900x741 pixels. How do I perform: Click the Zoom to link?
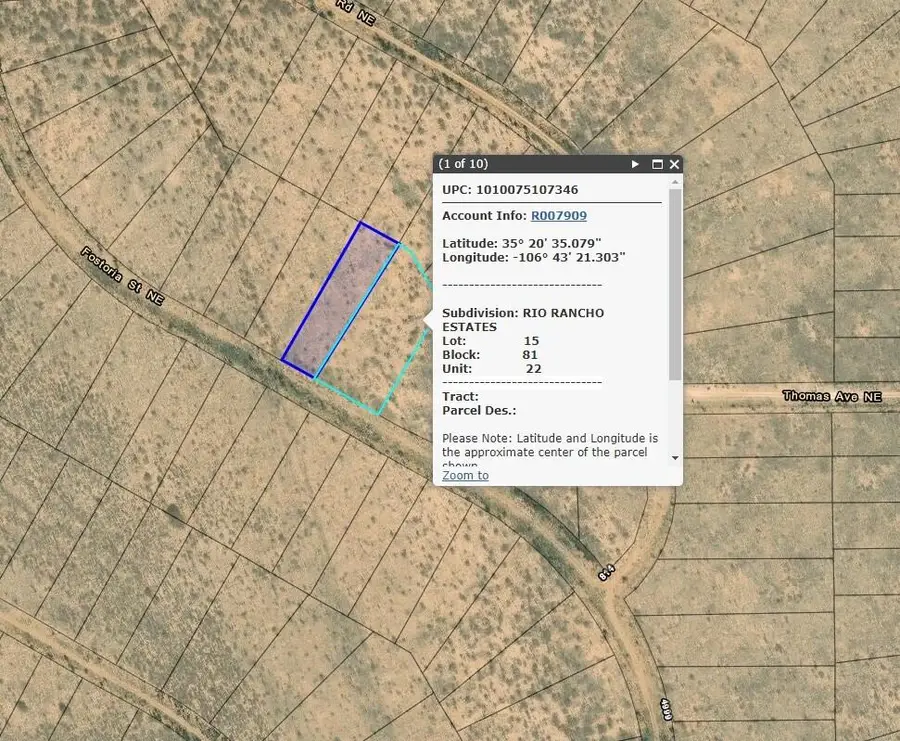point(464,475)
